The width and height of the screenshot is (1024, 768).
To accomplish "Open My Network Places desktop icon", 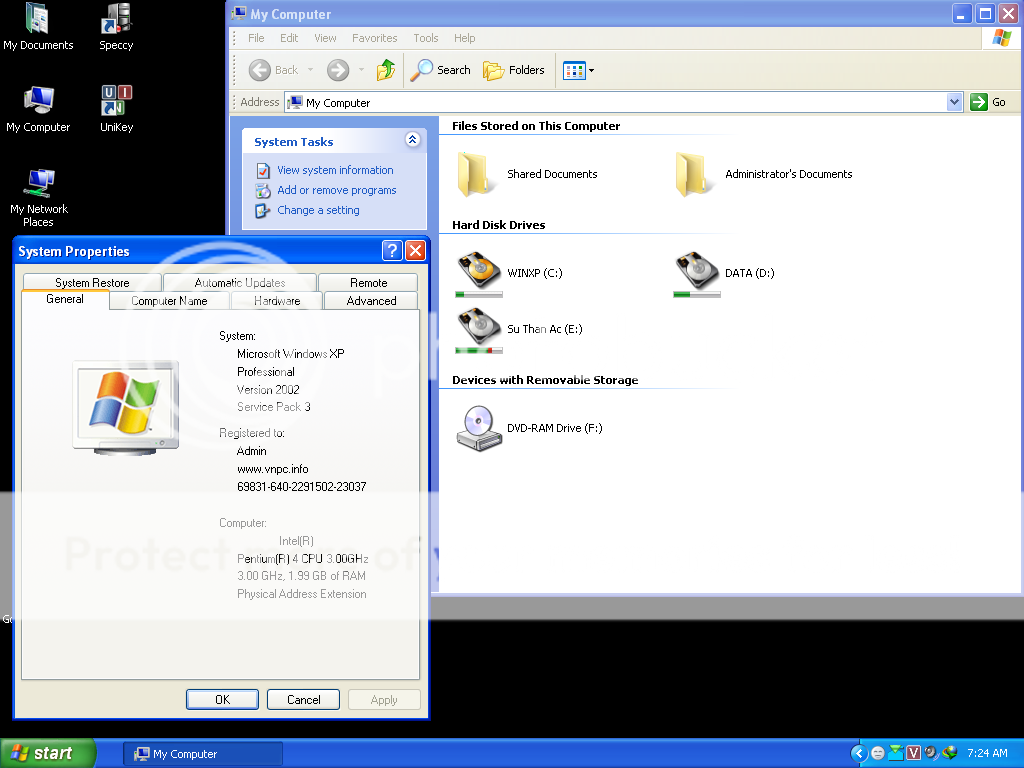I will (39, 197).
